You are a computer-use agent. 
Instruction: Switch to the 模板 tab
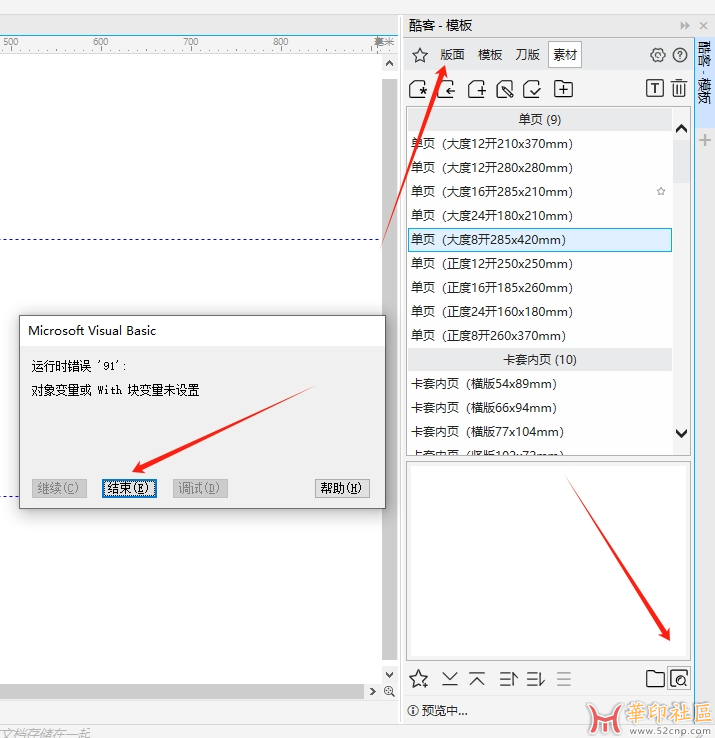(x=490, y=55)
